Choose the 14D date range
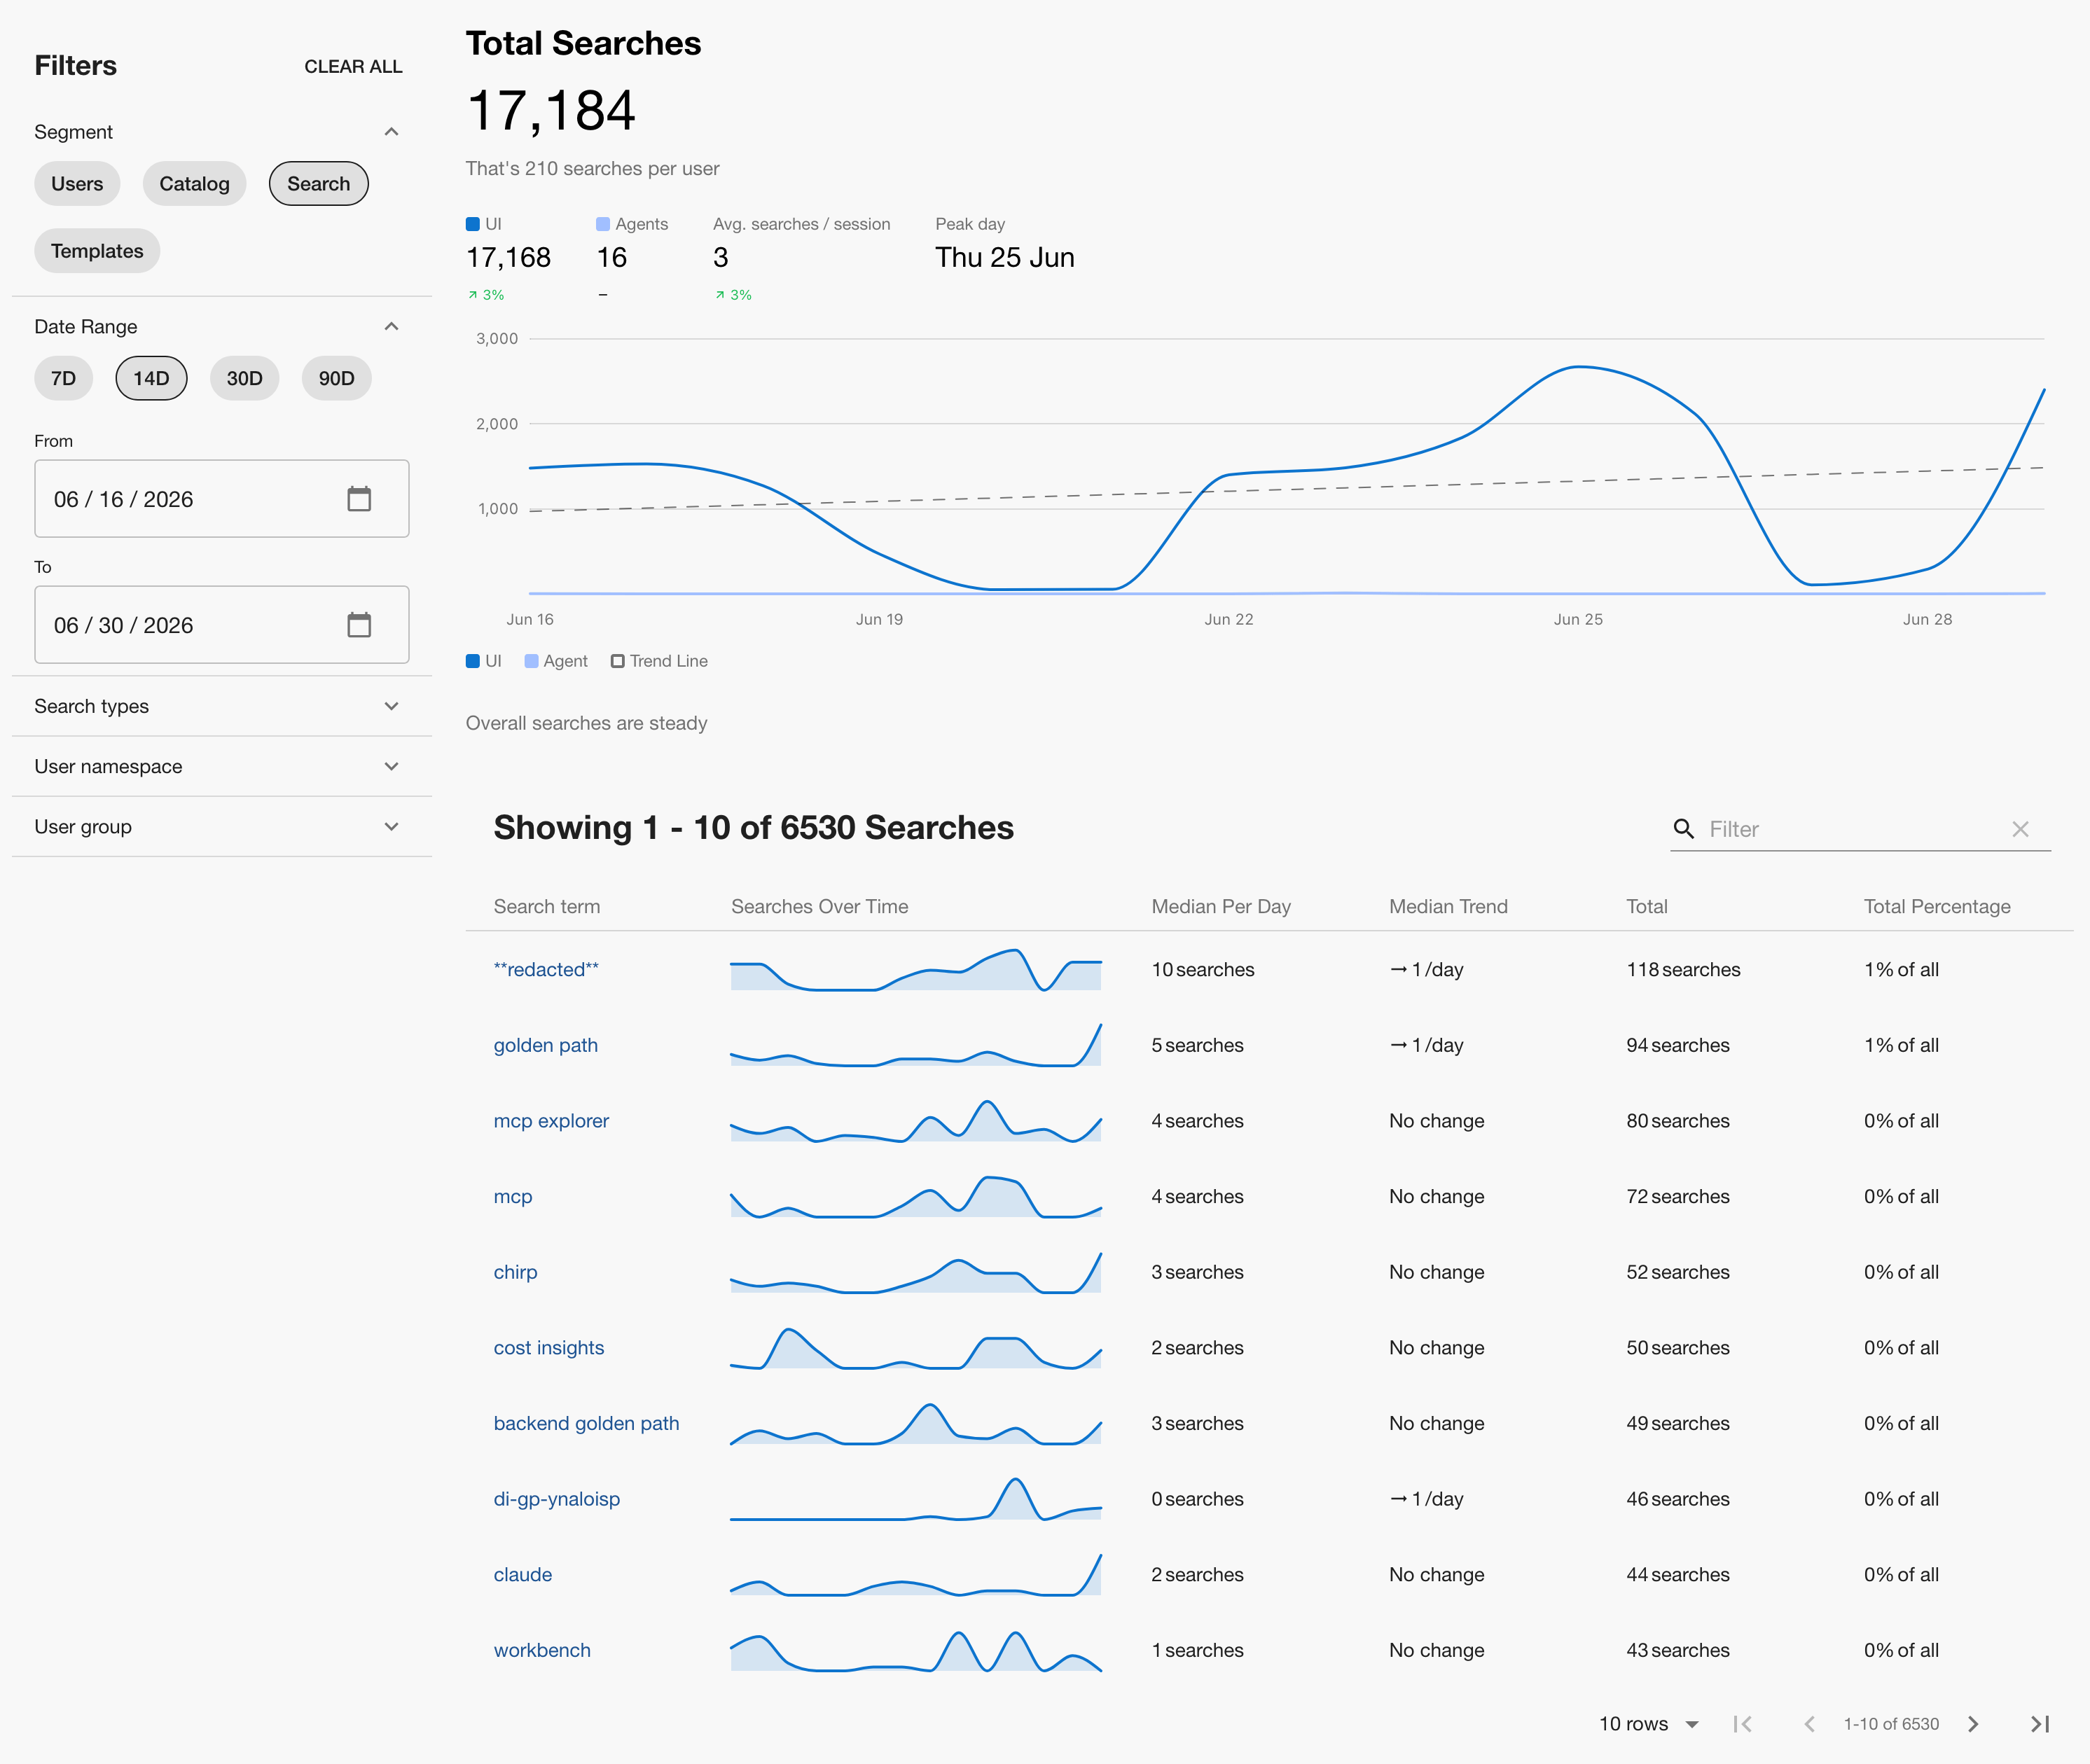2090x1764 pixels. tap(151, 378)
